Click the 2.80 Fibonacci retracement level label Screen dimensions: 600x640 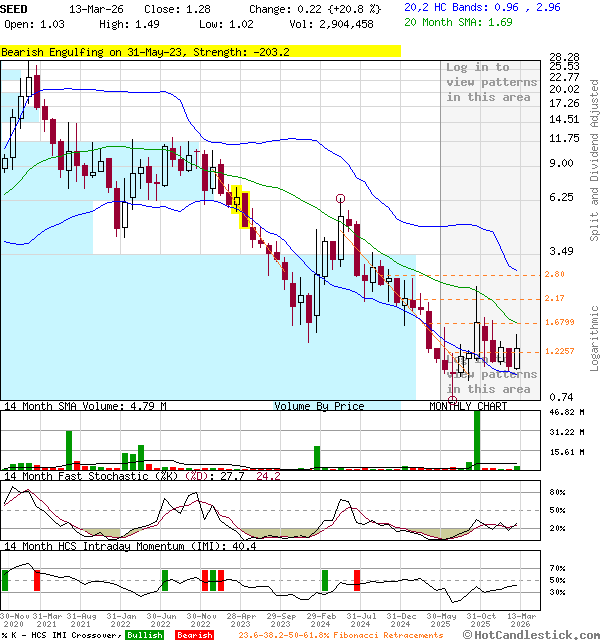(x=555, y=274)
